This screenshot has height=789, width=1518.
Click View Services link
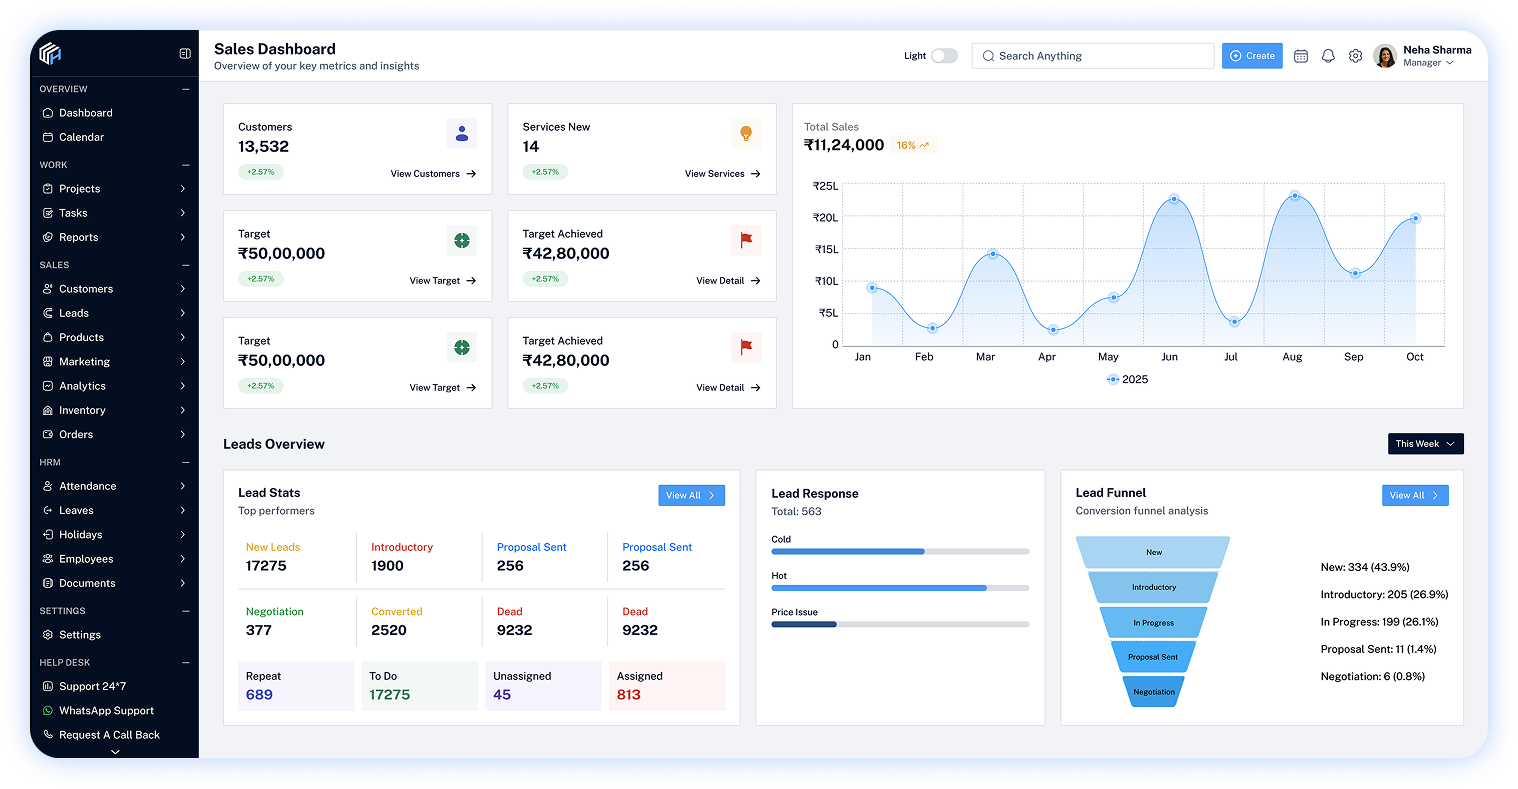(x=723, y=174)
